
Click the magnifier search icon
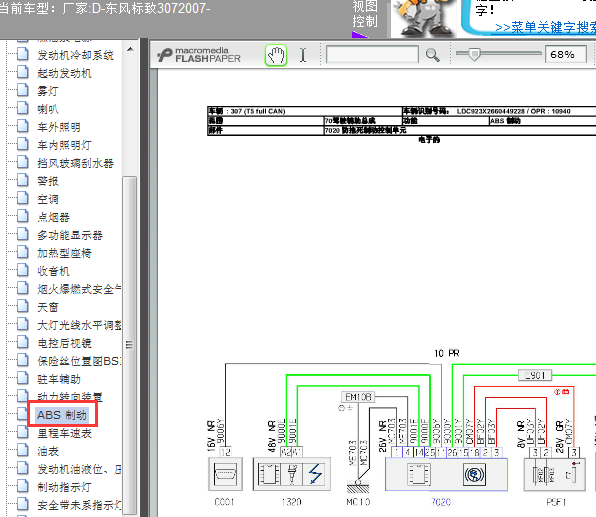[433, 55]
